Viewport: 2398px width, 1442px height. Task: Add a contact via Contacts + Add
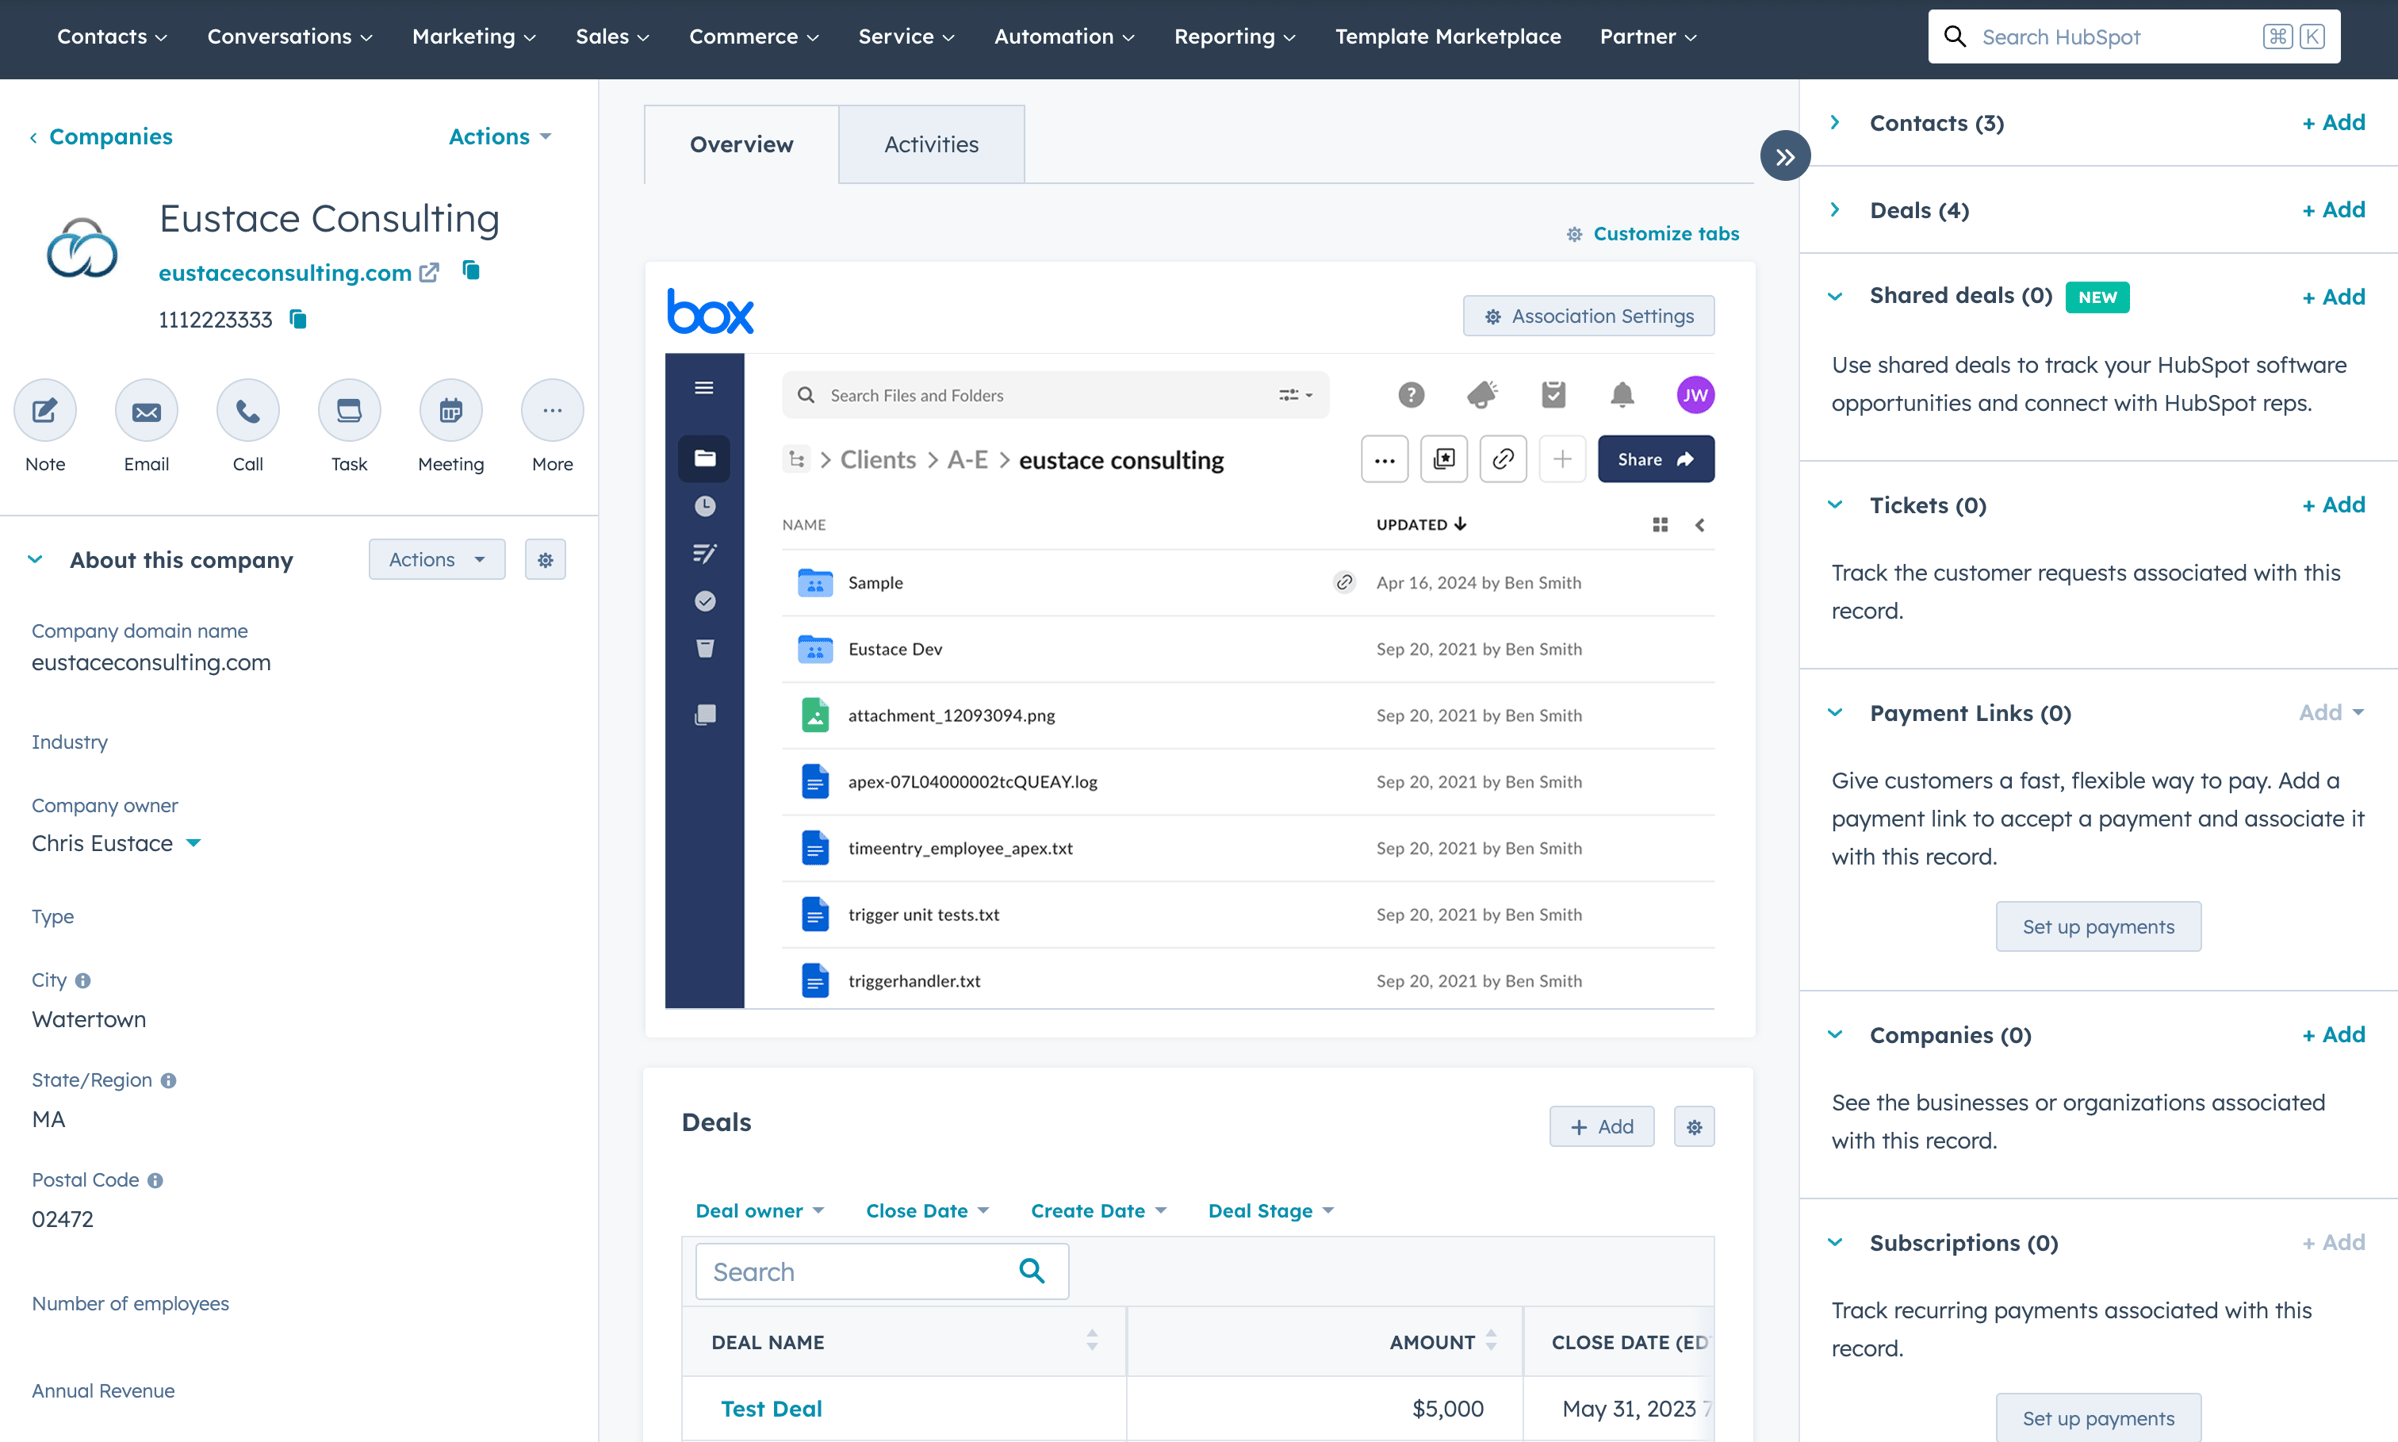(x=2333, y=122)
